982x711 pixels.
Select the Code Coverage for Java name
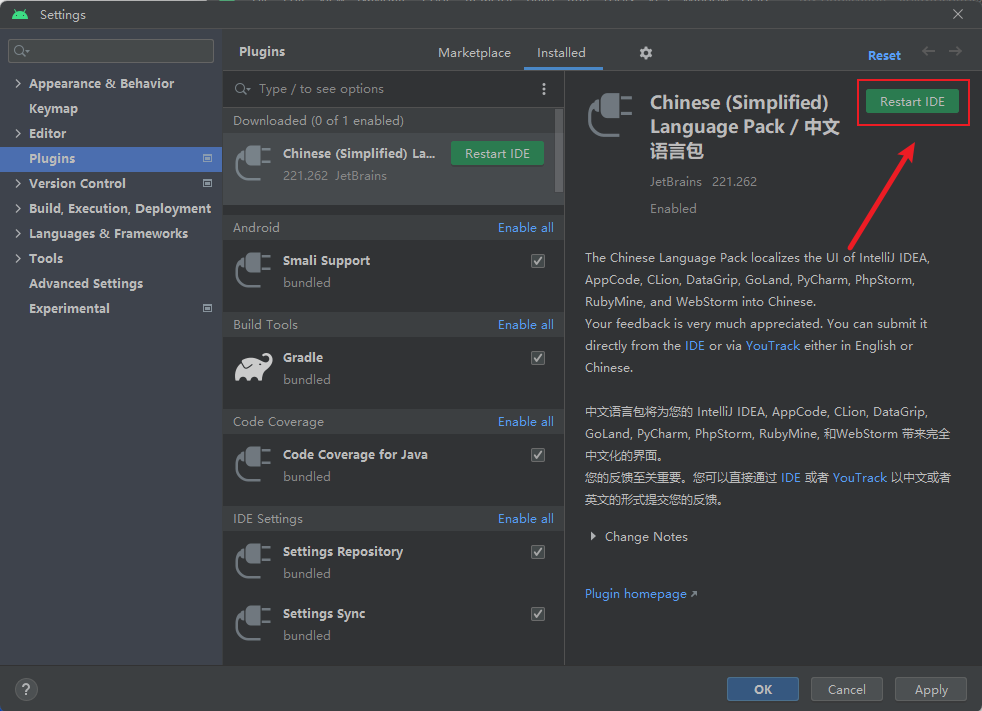[355, 455]
